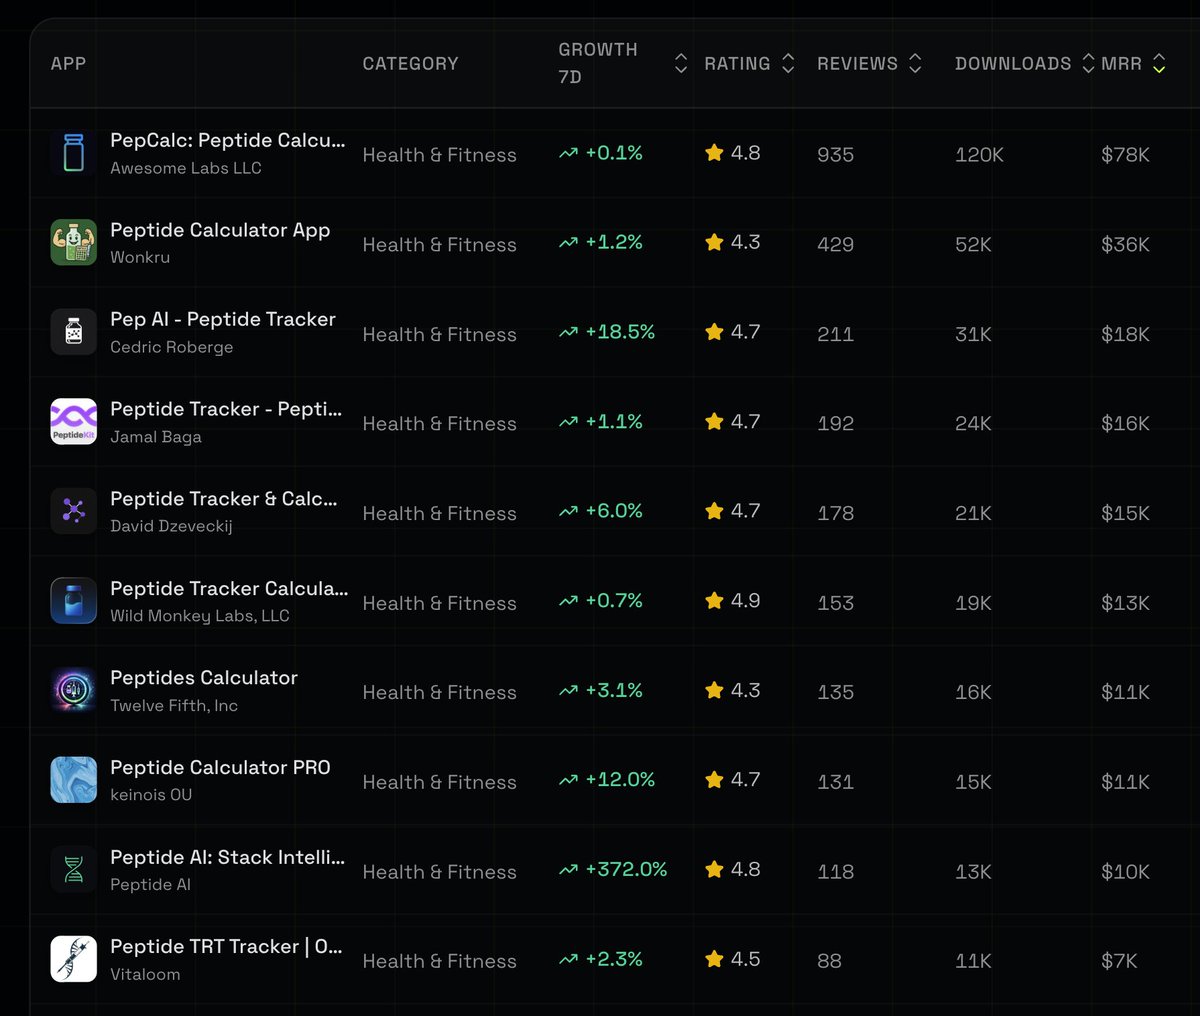Sort by MRR using highlighted sort arrows
Screen dimensions: 1200x1016
pos(1159,63)
